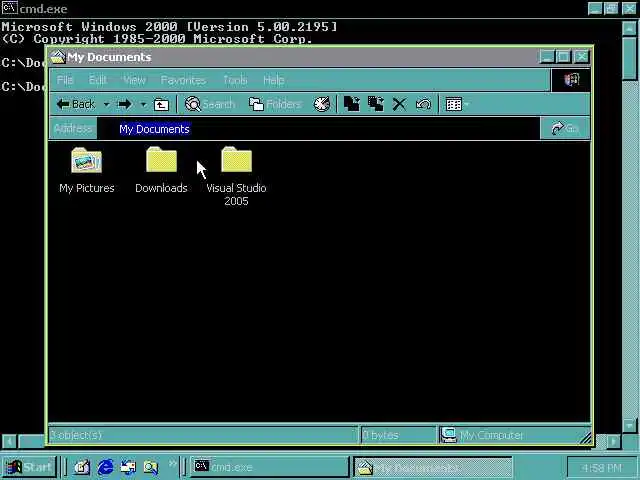
Task: Open the Edit menu
Action: pyautogui.click(x=98, y=80)
